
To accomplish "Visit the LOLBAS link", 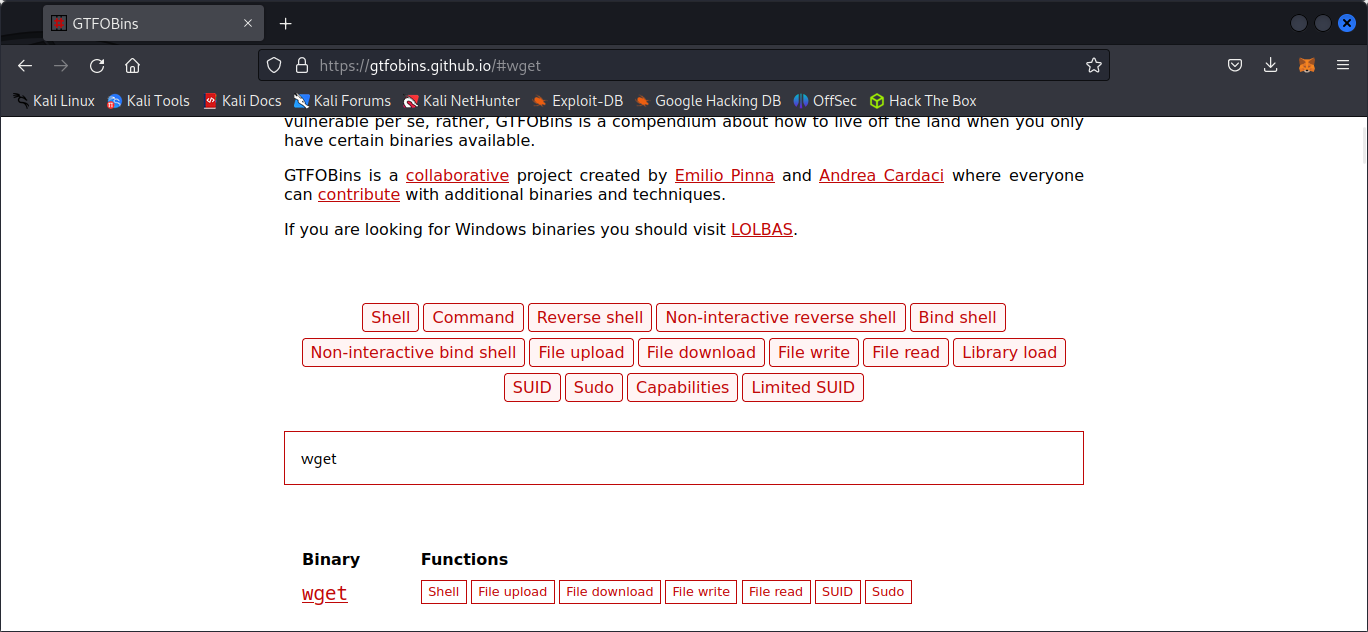I will pyautogui.click(x=761, y=229).
